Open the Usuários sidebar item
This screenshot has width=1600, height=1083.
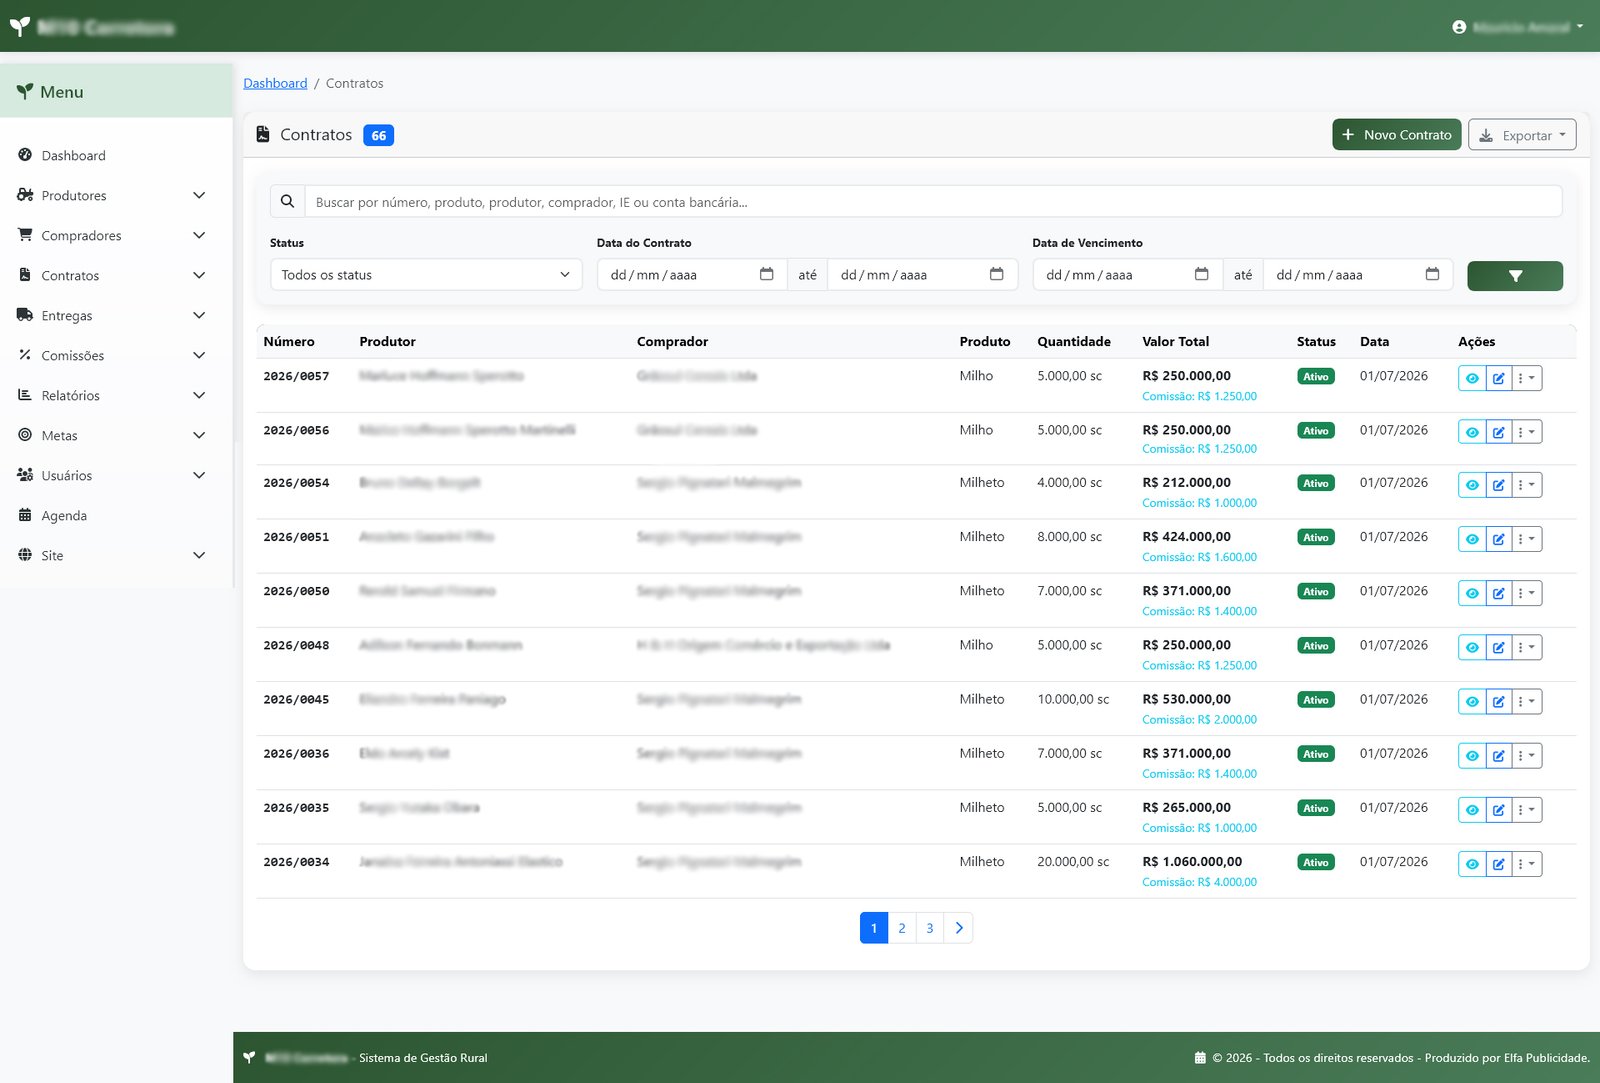coord(112,475)
